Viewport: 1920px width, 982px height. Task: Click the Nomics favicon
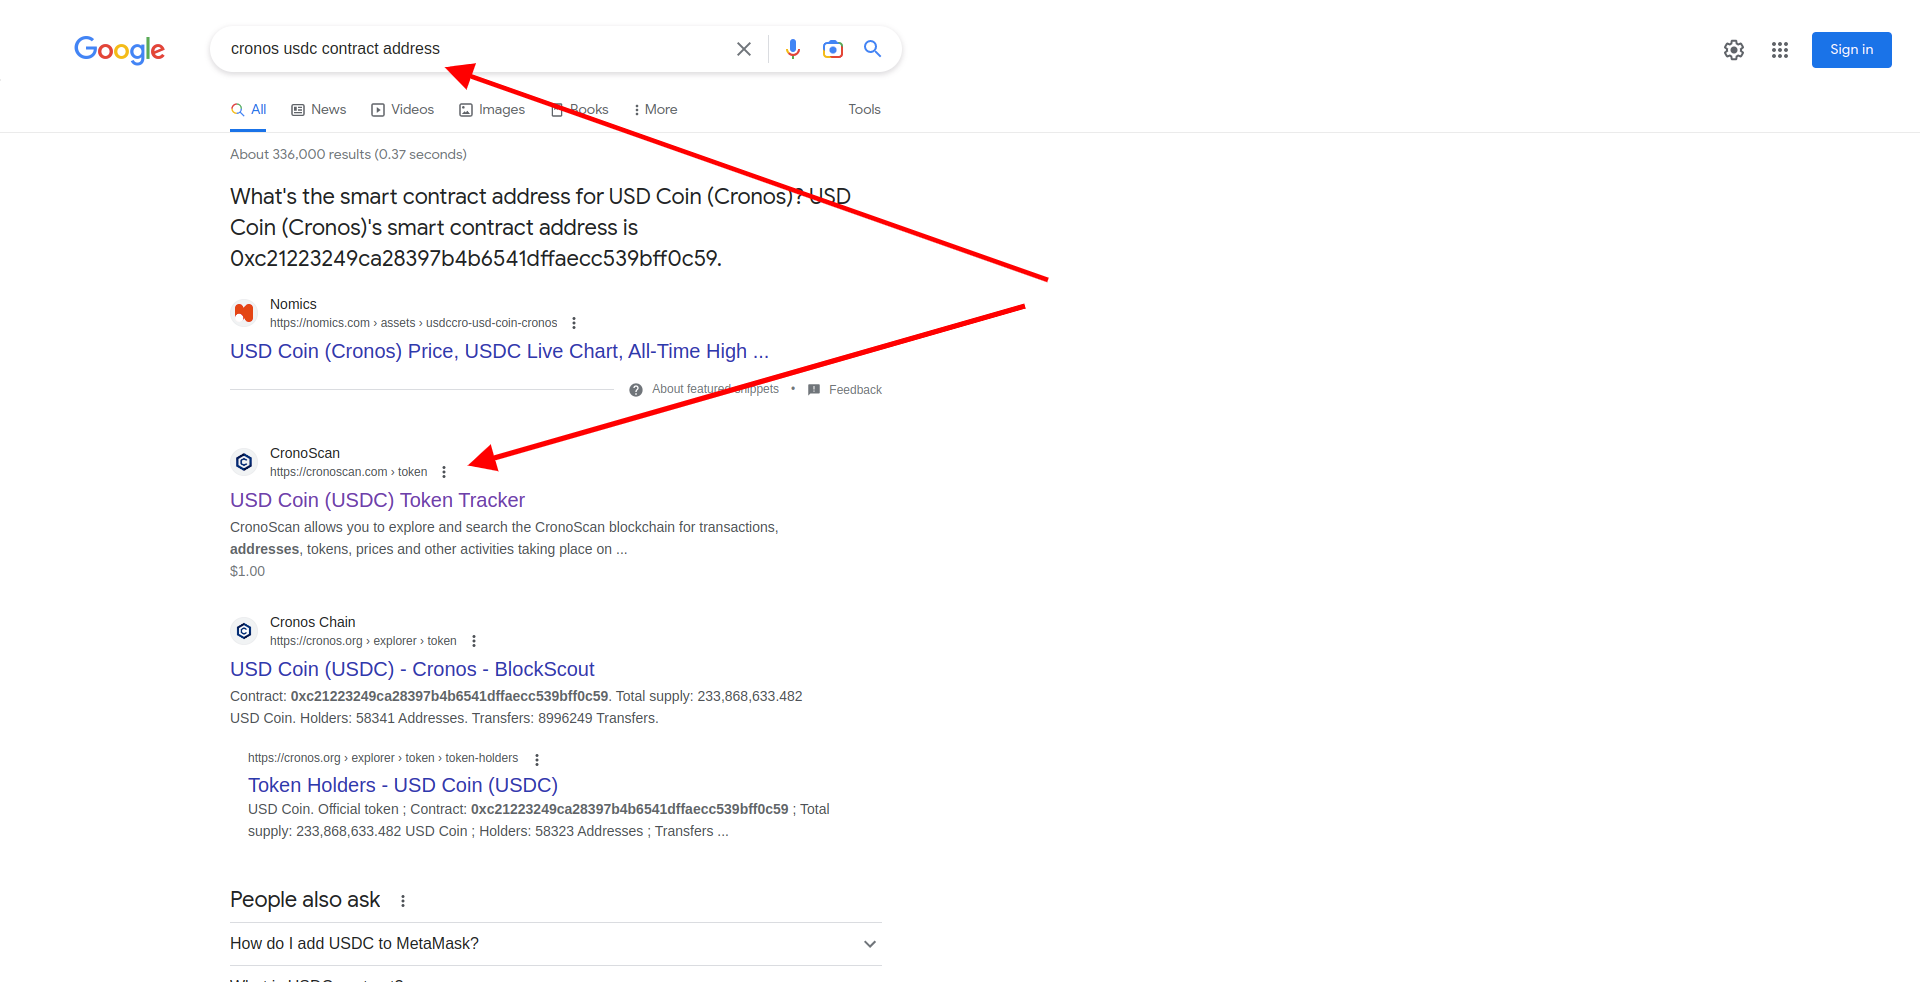(x=244, y=313)
